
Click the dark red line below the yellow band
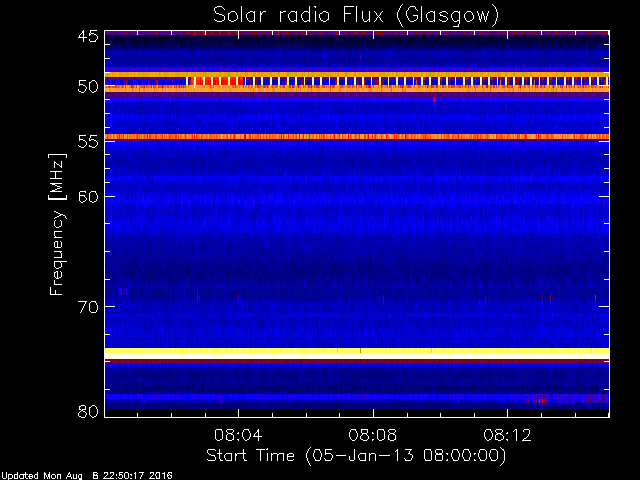point(357,361)
